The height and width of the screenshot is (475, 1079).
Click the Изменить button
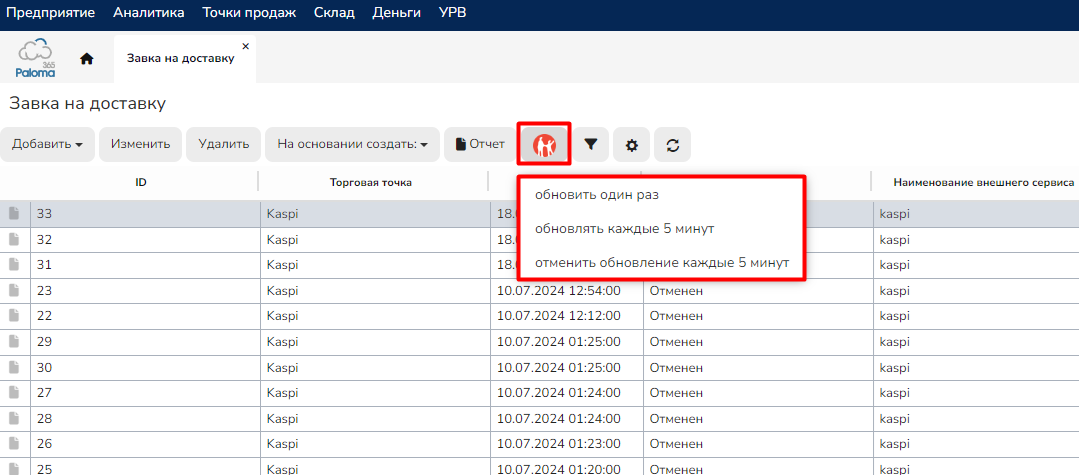click(x=140, y=144)
